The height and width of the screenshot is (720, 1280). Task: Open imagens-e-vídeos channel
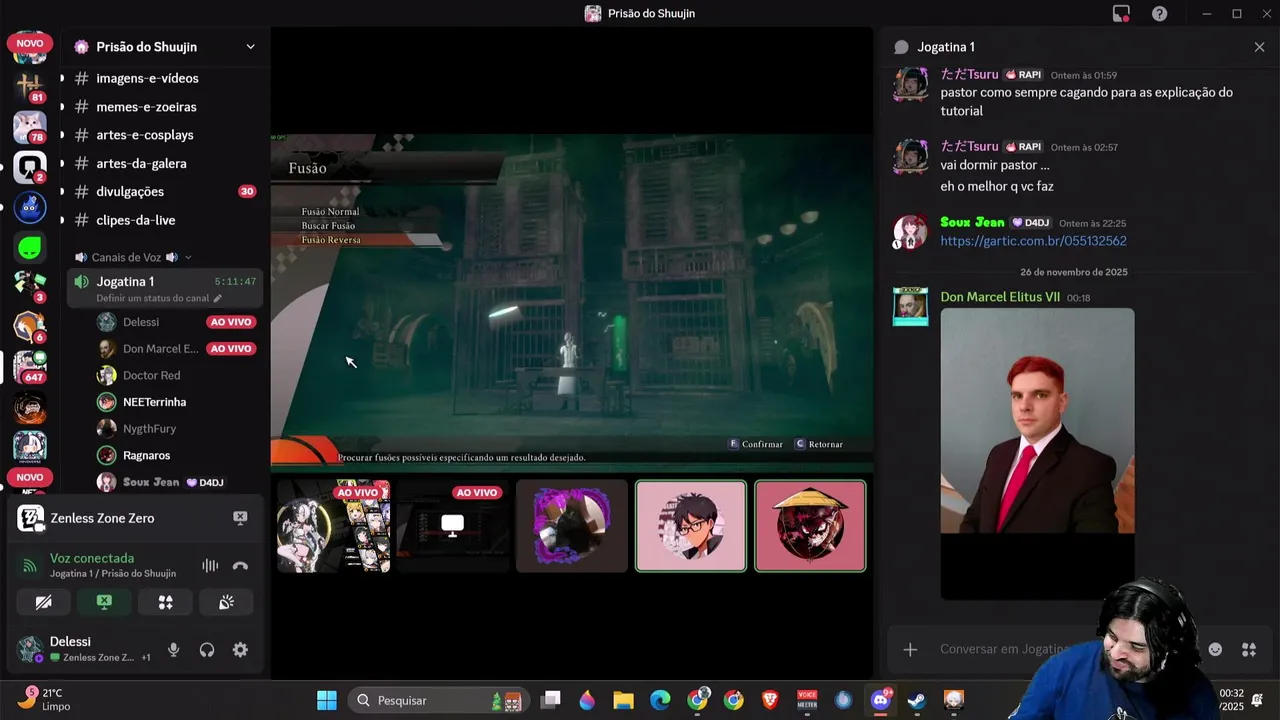(147, 78)
